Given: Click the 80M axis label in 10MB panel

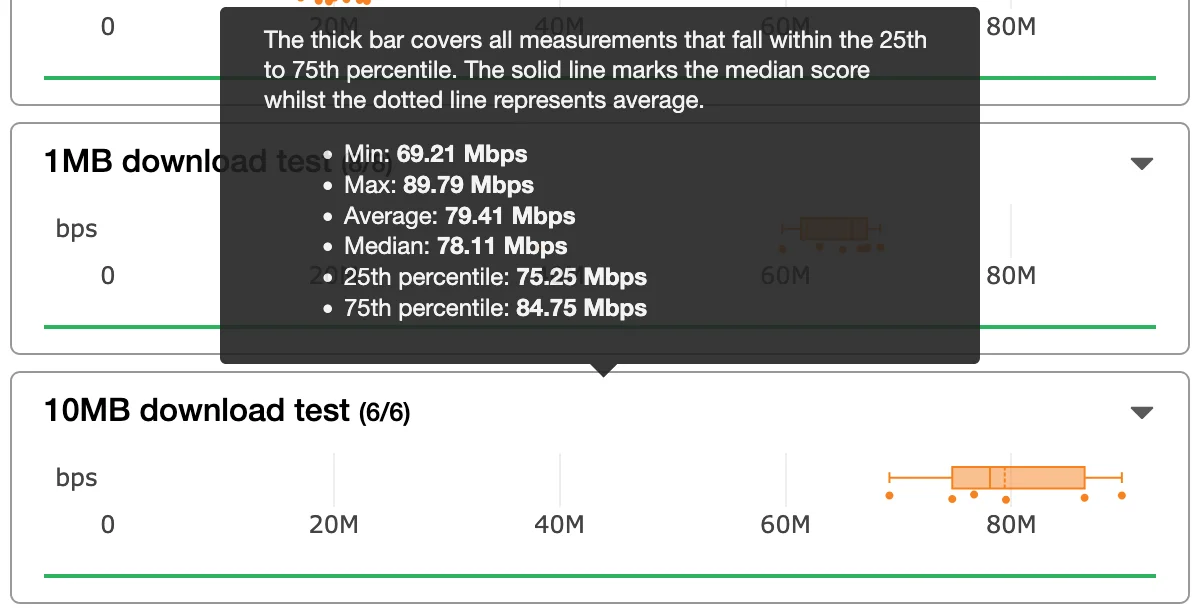Looking at the screenshot, I should 1011,524.
